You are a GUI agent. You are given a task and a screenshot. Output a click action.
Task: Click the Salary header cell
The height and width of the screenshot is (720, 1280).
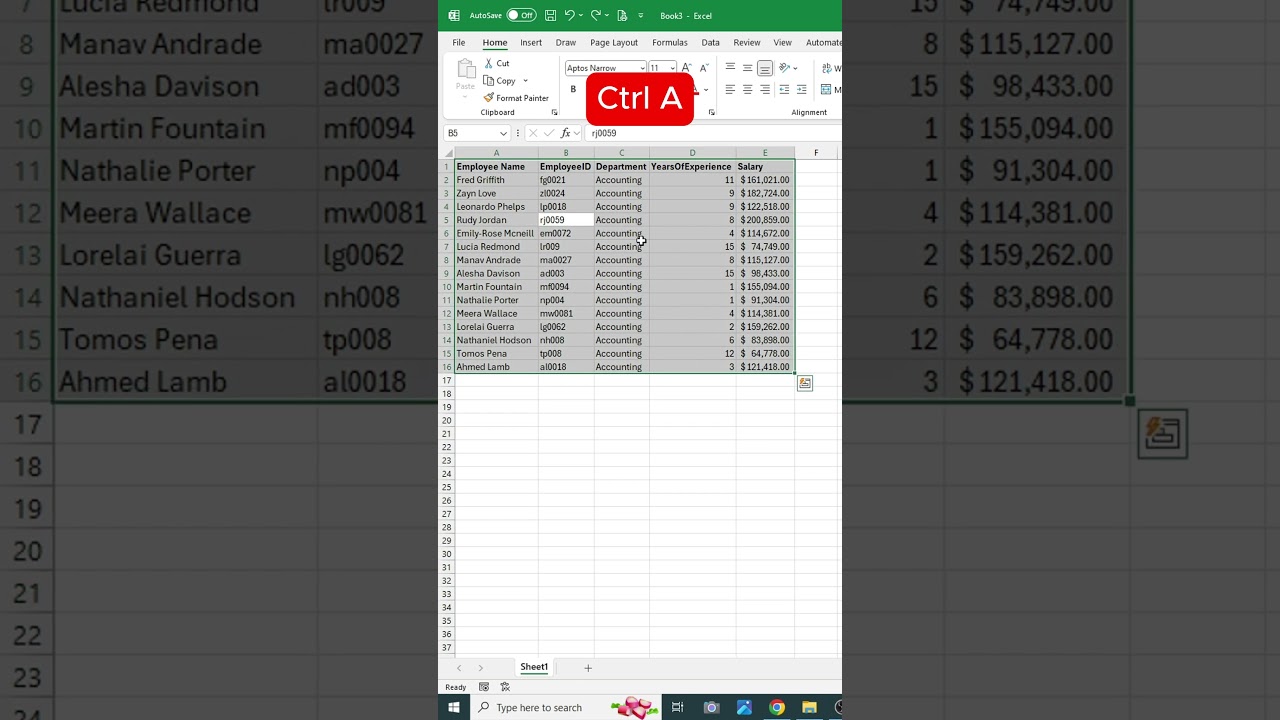pos(765,167)
